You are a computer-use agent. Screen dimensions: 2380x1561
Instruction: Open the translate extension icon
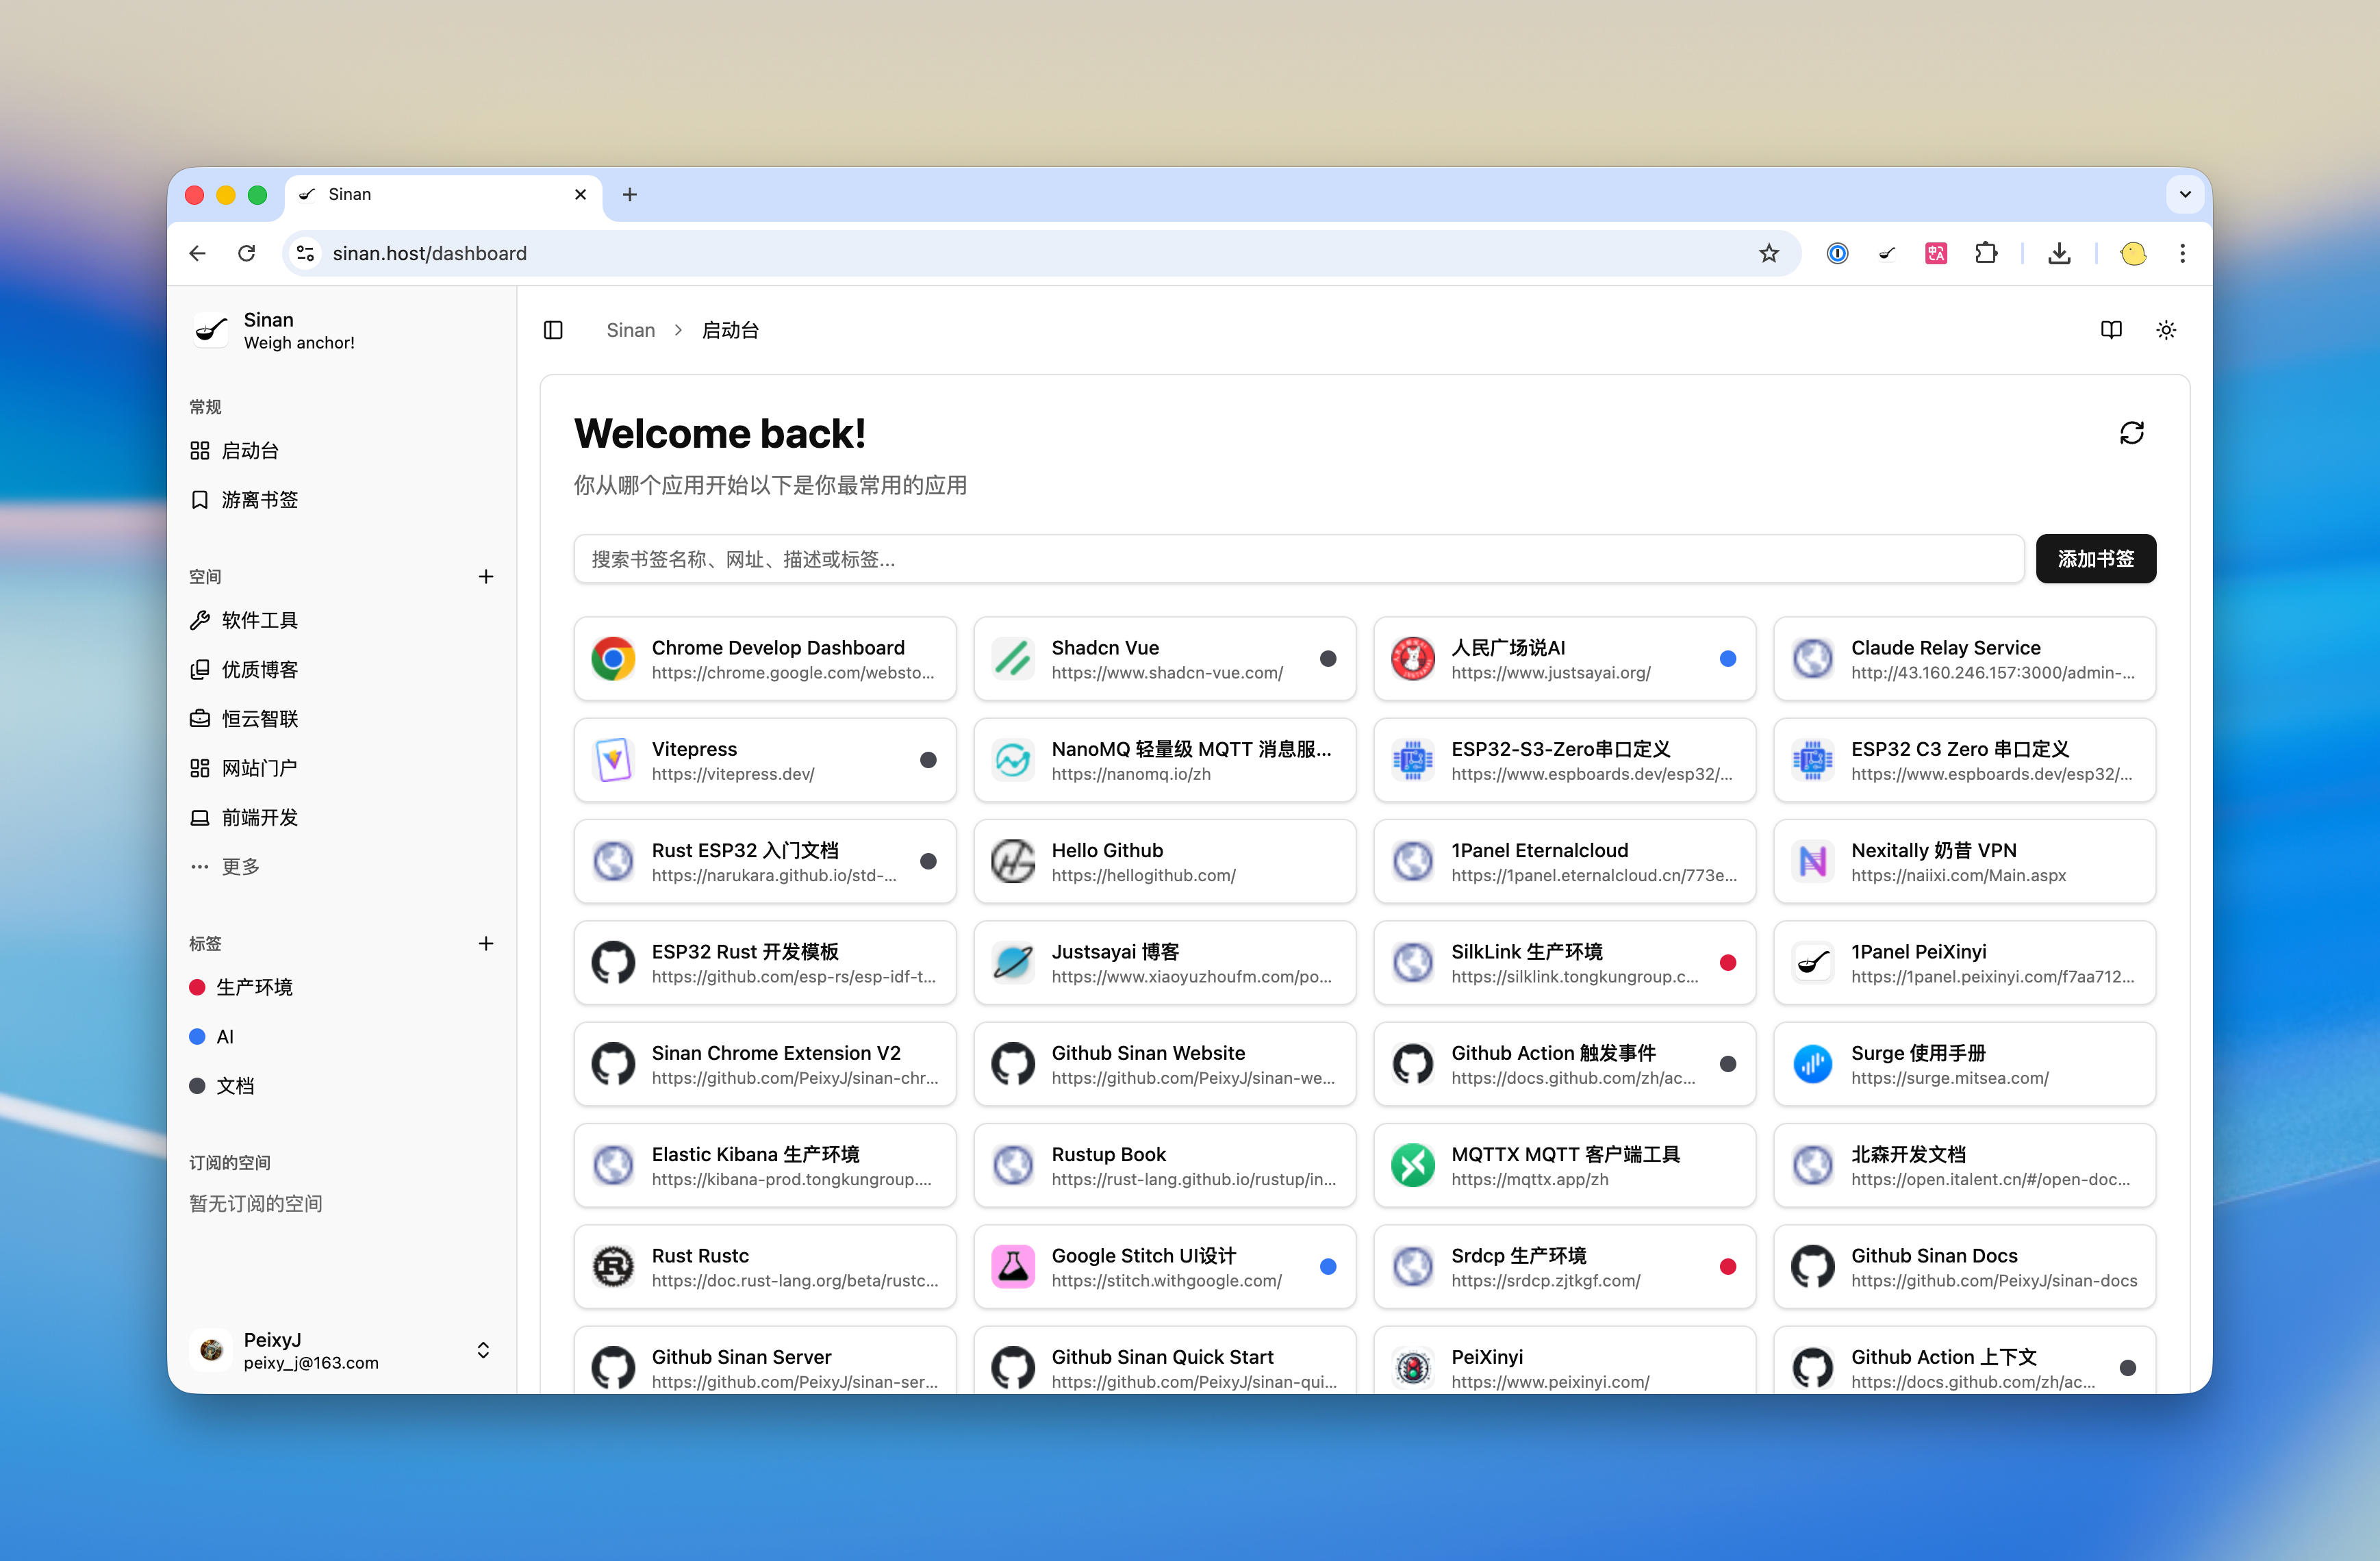pos(1935,253)
